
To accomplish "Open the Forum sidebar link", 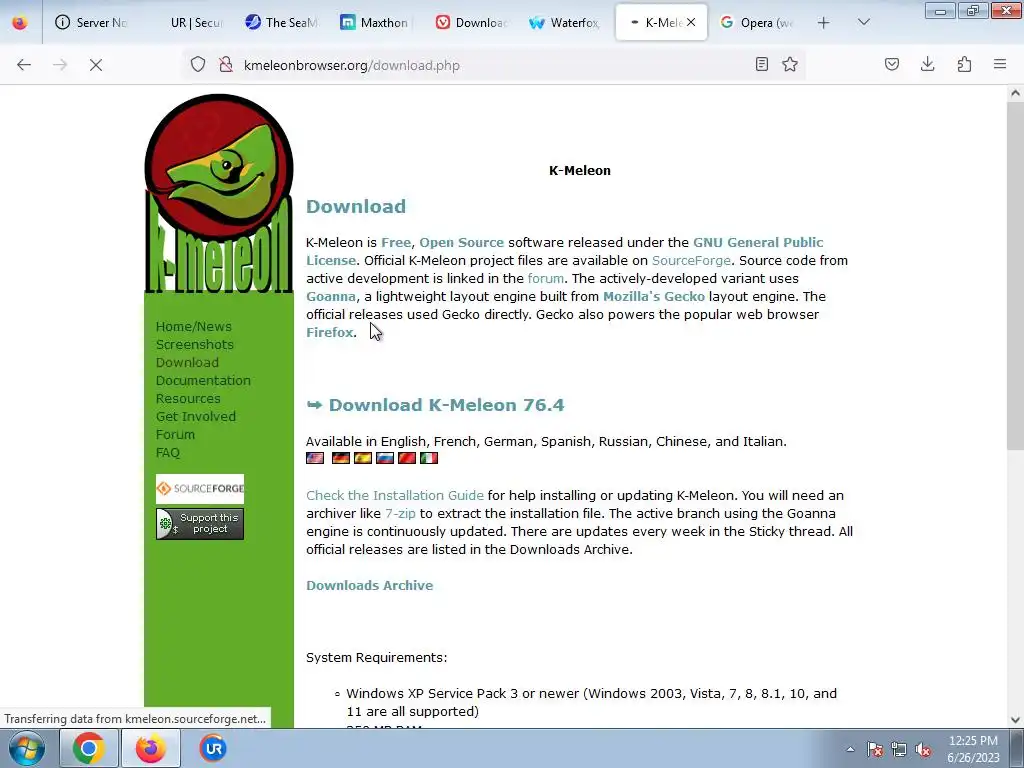I will (175, 434).
